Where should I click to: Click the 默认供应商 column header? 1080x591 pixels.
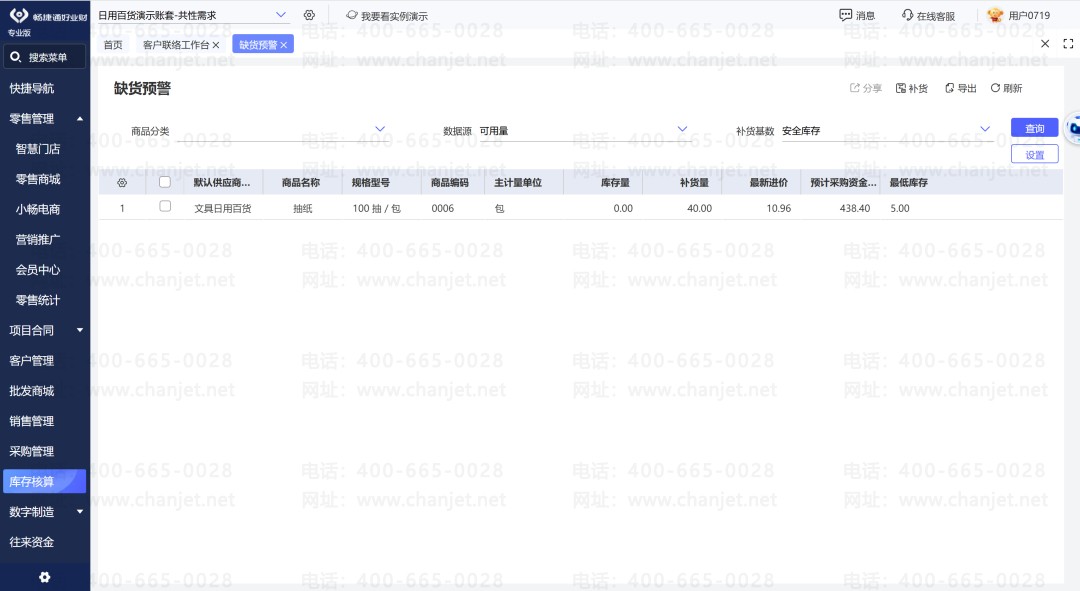pos(222,183)
